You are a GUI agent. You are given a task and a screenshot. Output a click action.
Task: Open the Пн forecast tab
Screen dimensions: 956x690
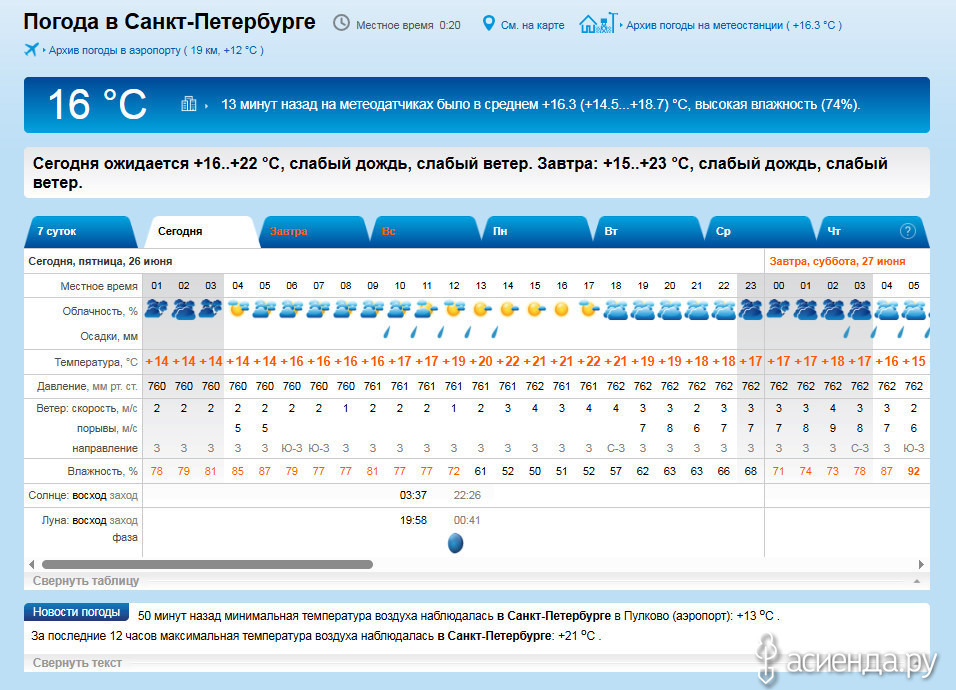[537, 232]
